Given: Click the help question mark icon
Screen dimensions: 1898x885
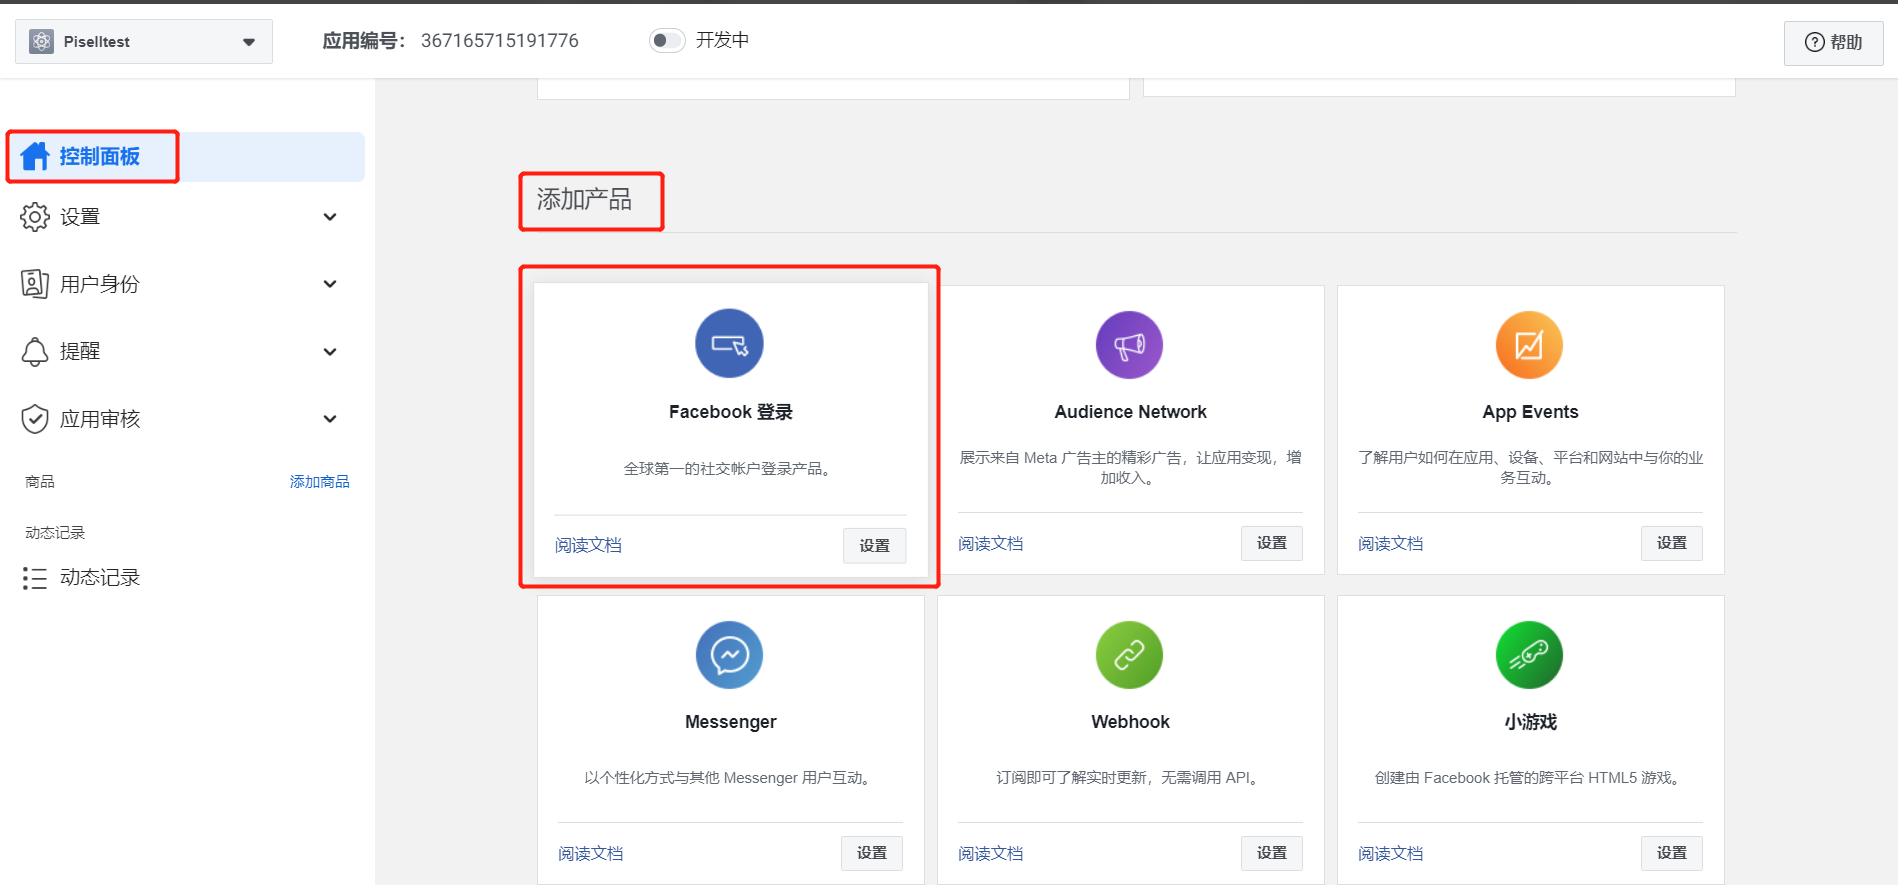Looking at the screenshot, I should [x=1814, y=42].
